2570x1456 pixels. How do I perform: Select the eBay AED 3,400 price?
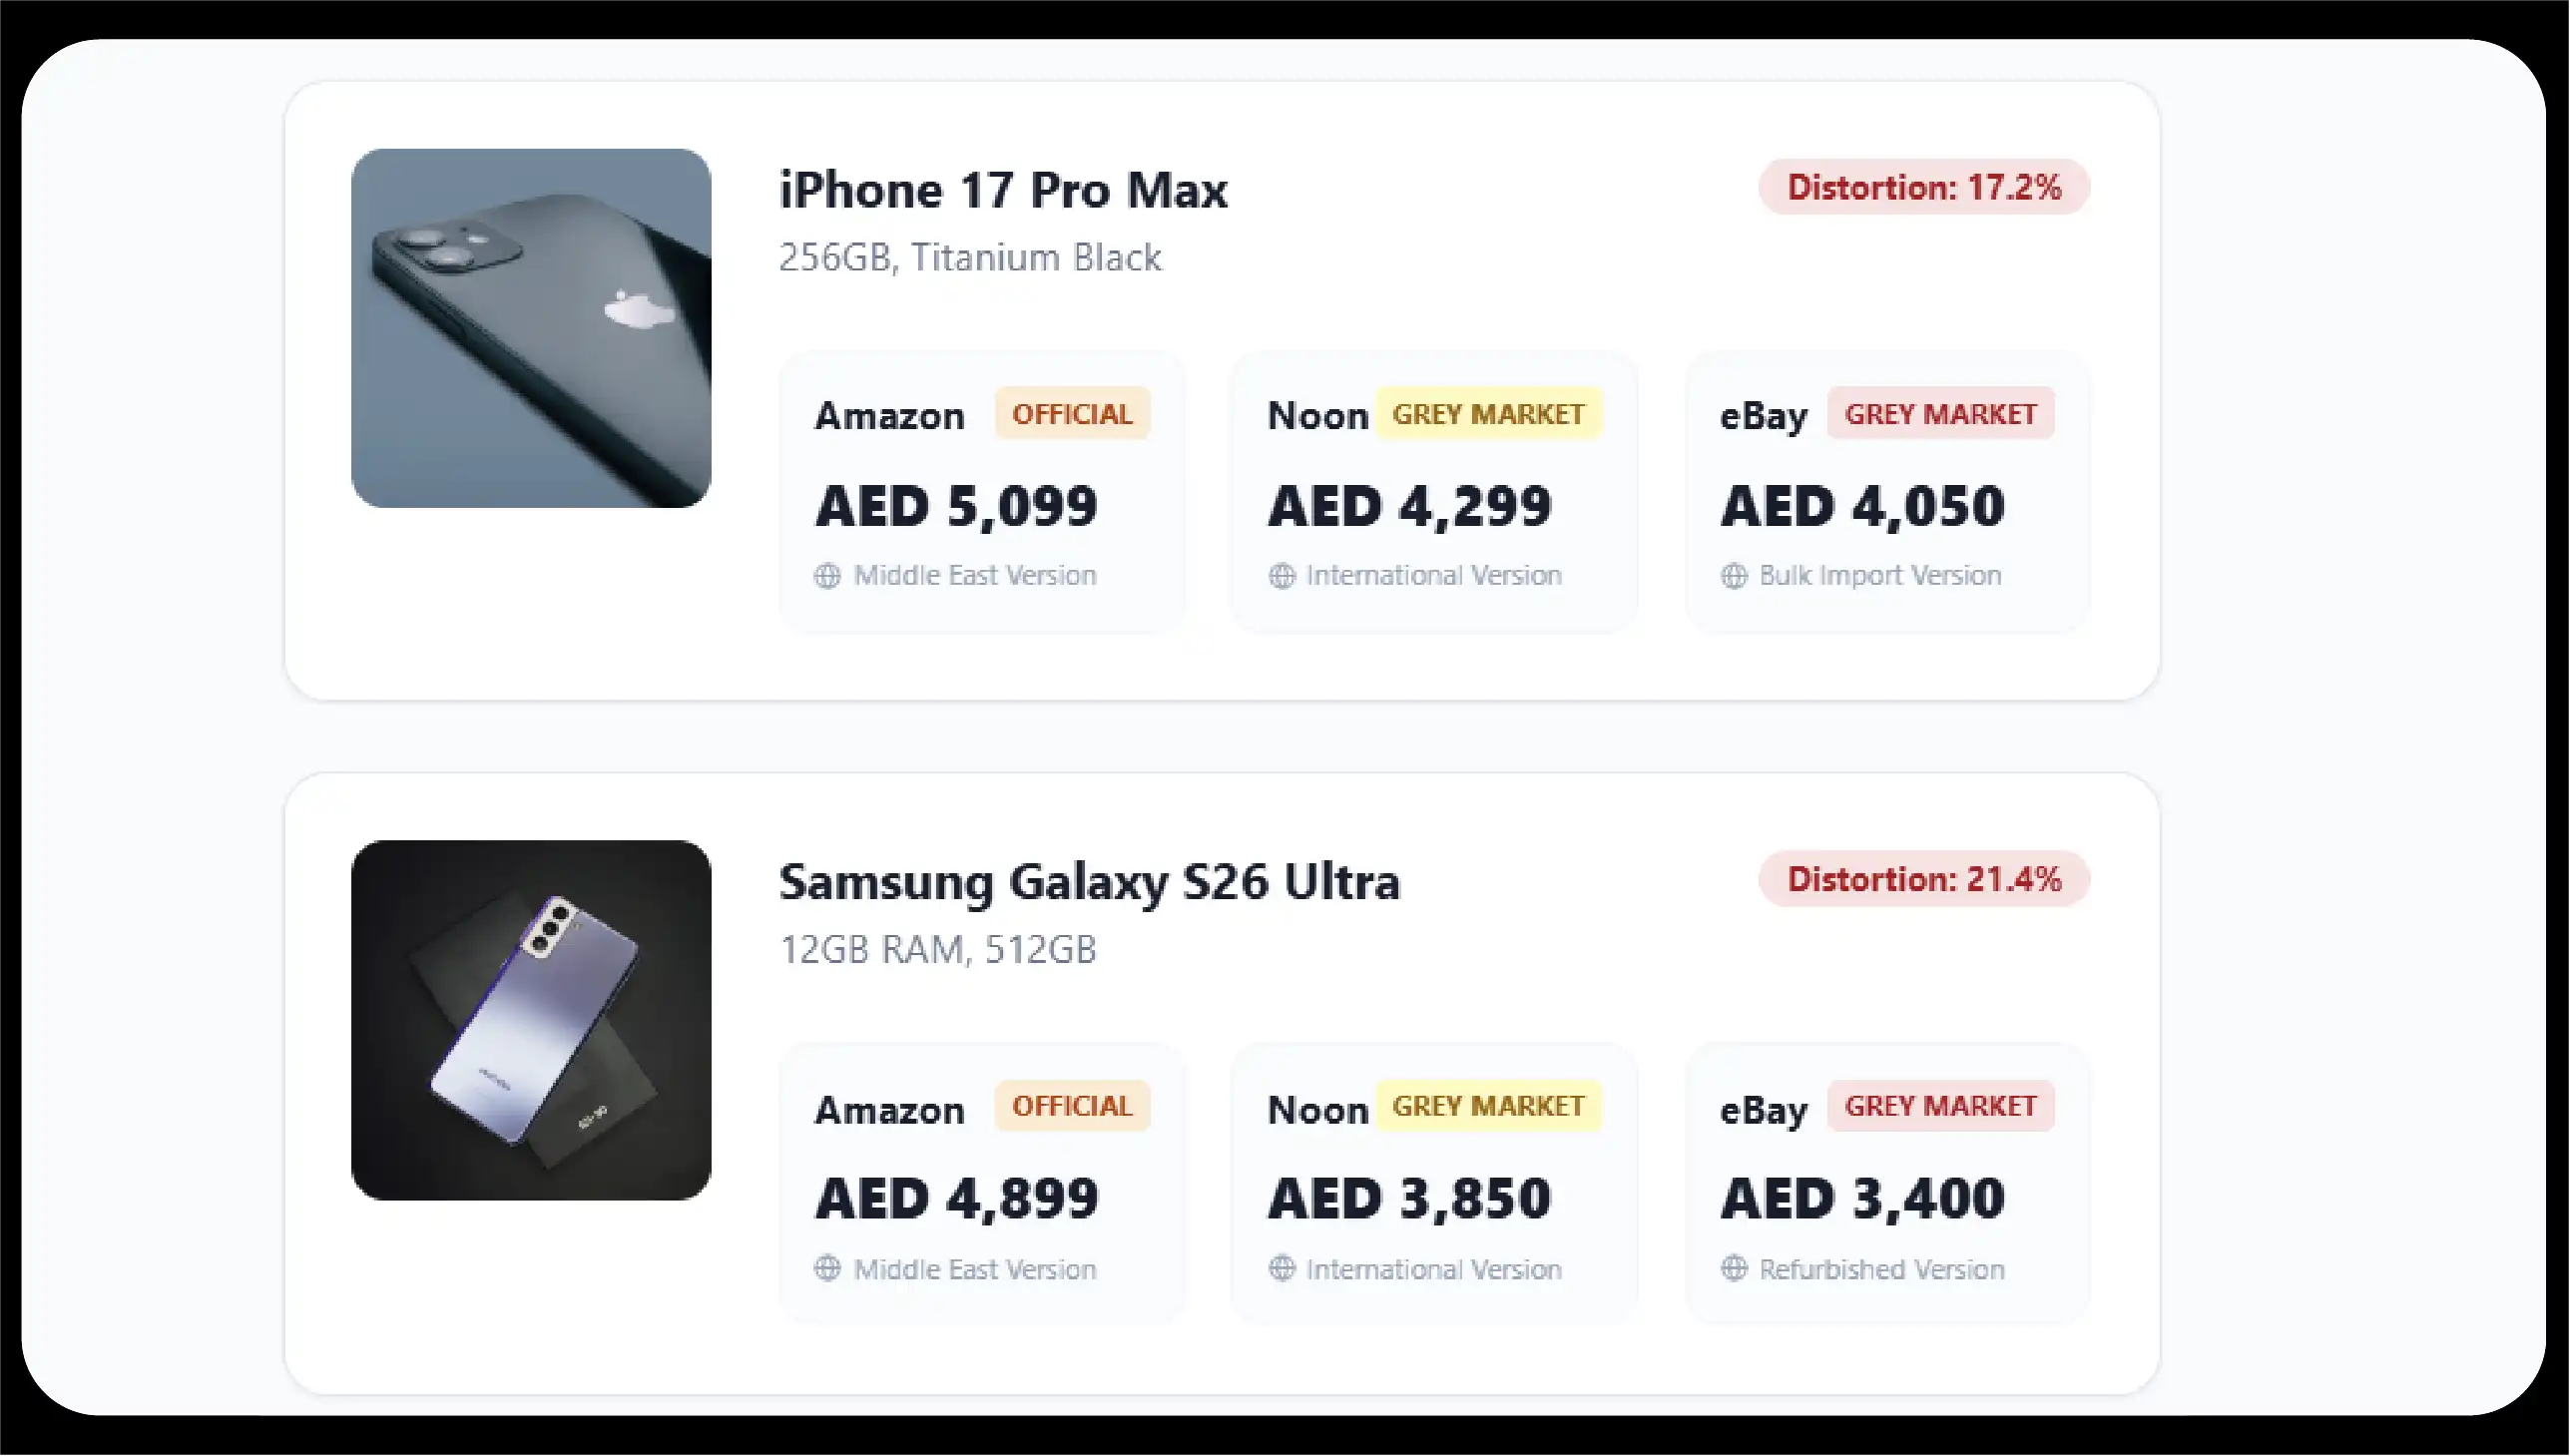point(1862,1198)
